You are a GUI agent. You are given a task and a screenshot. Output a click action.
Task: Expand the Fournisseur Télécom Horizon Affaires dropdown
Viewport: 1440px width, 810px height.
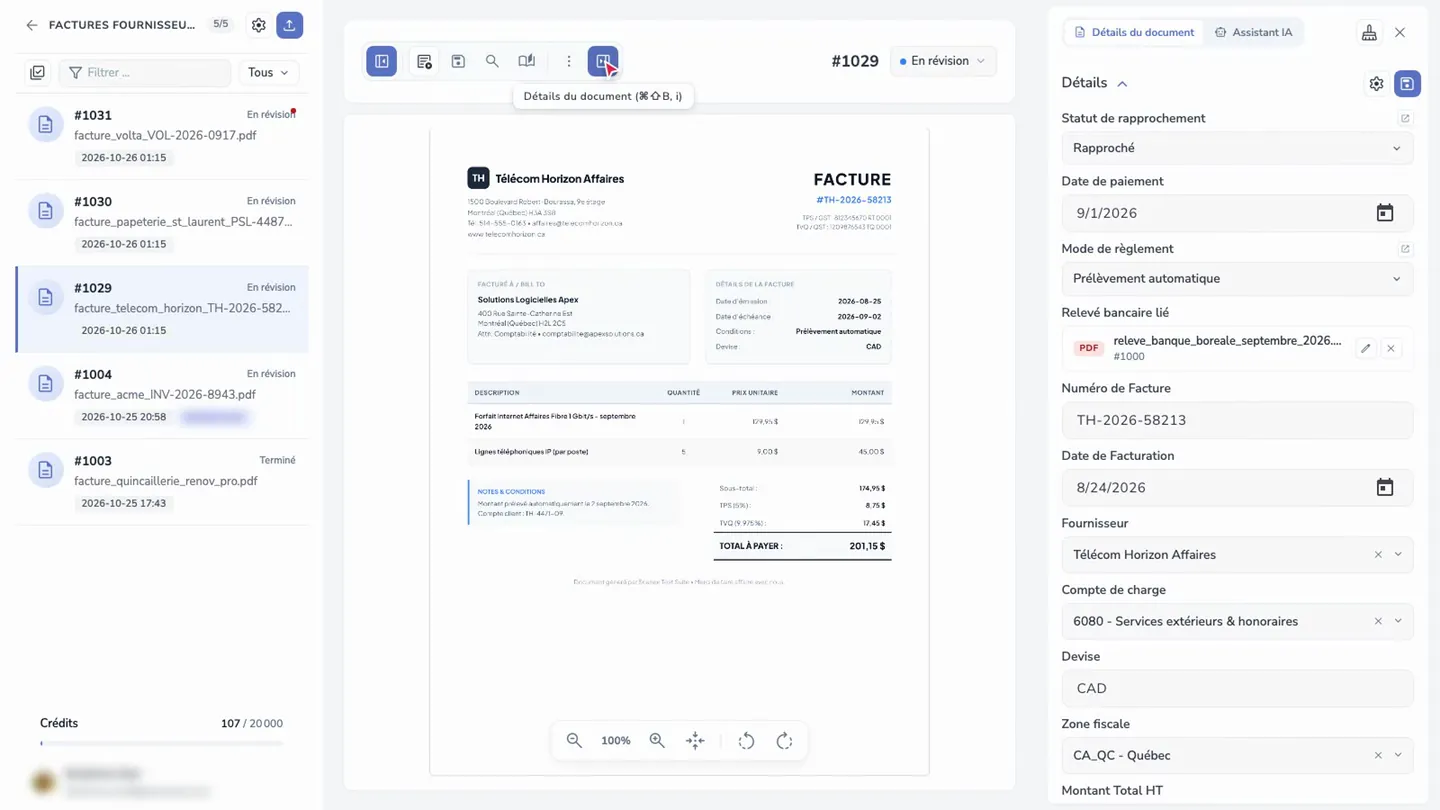click(1398, 555)
